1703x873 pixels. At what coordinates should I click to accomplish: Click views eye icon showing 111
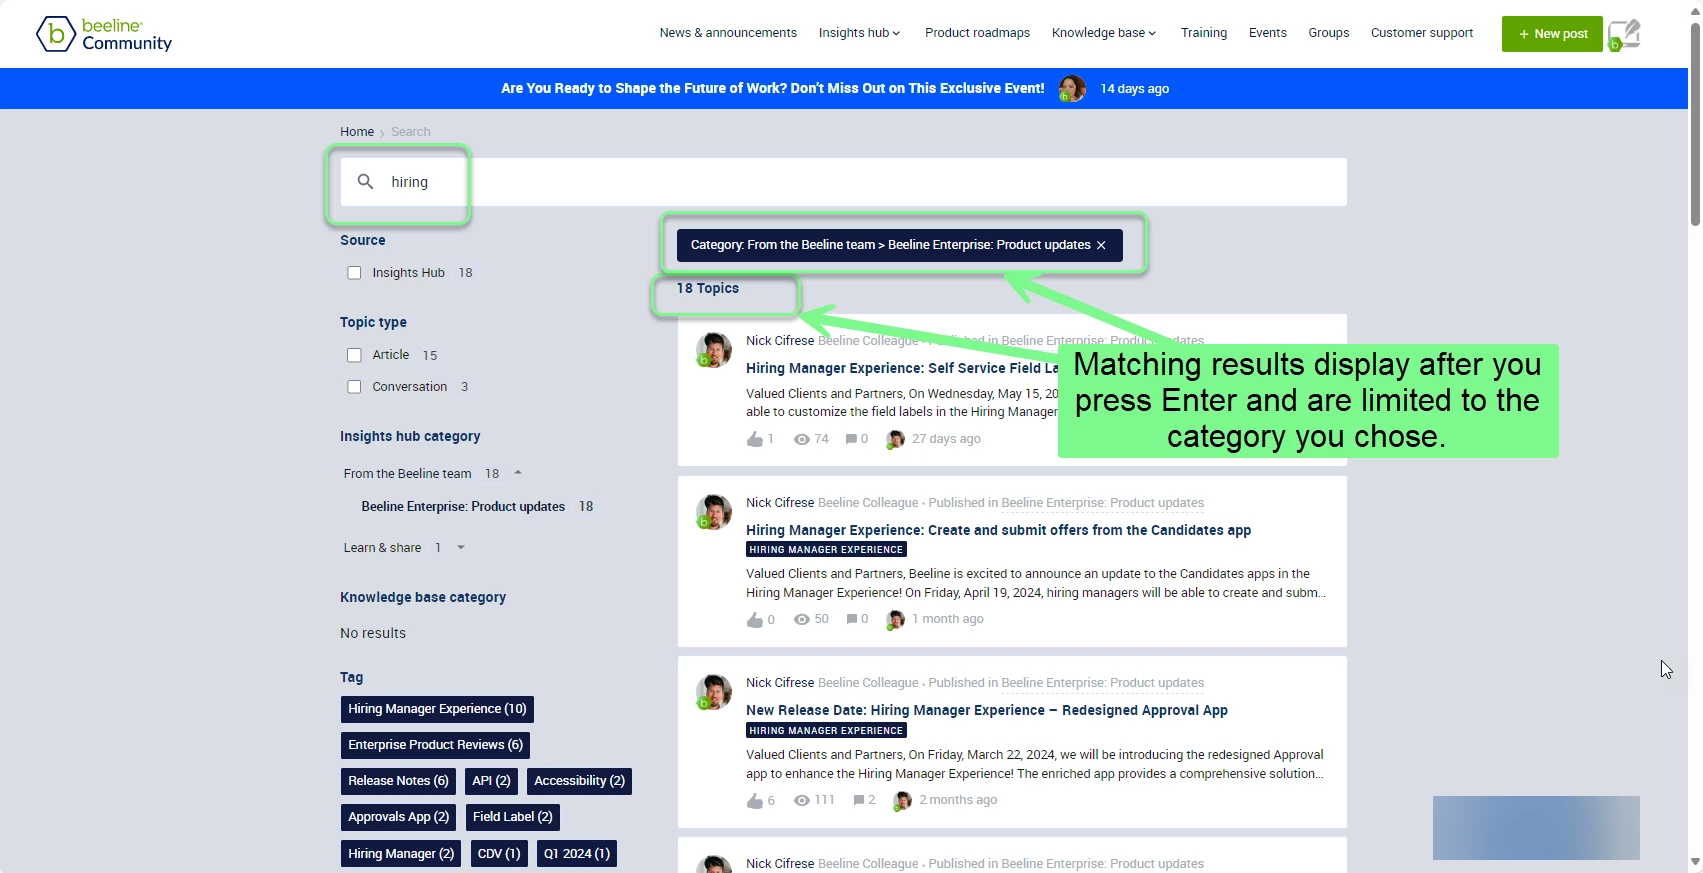[802, 801]
